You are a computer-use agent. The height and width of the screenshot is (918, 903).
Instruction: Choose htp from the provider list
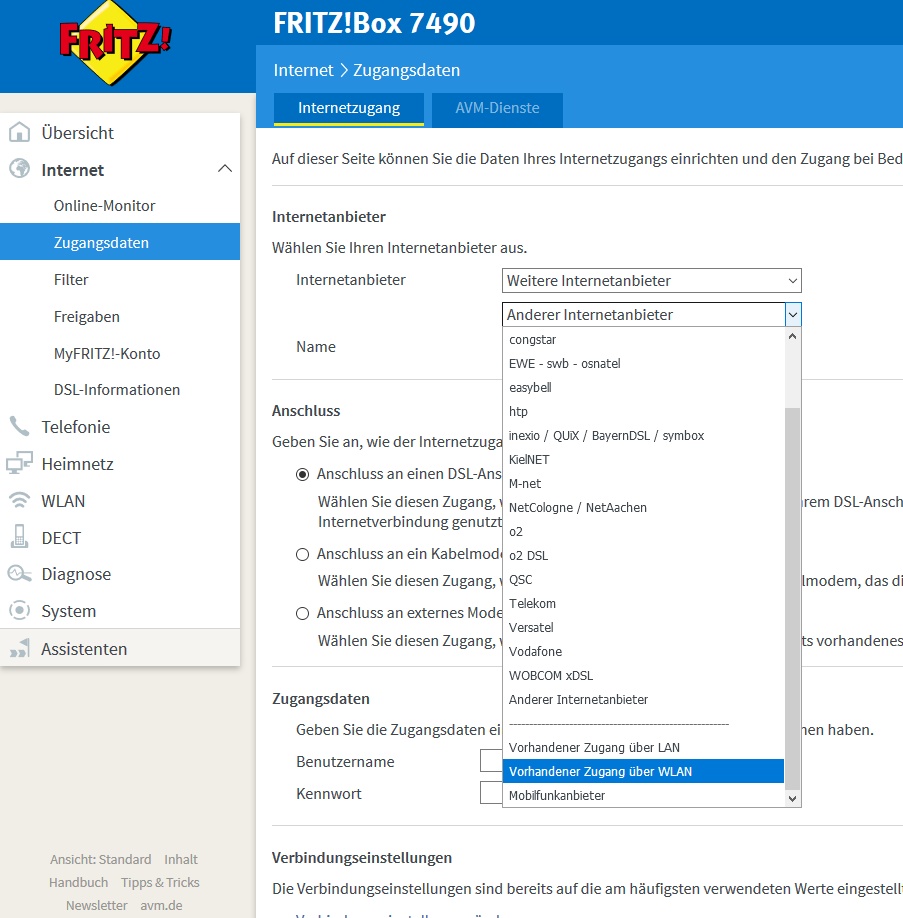click(643, 412)
